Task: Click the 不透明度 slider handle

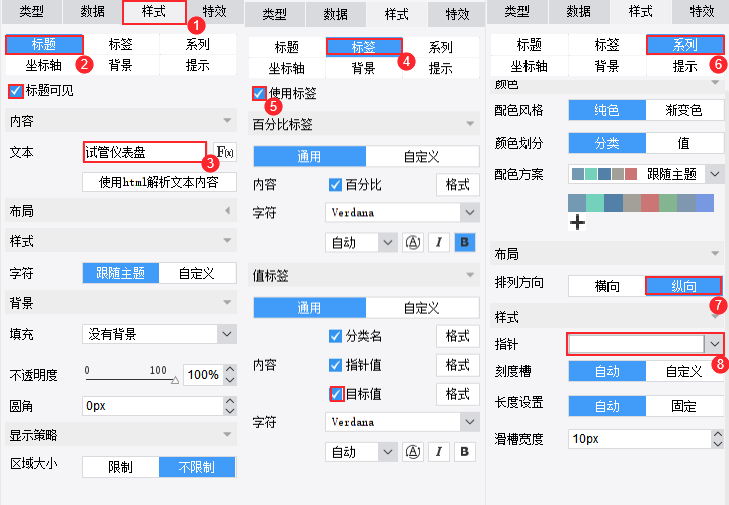Action: [x=175, y=380]
